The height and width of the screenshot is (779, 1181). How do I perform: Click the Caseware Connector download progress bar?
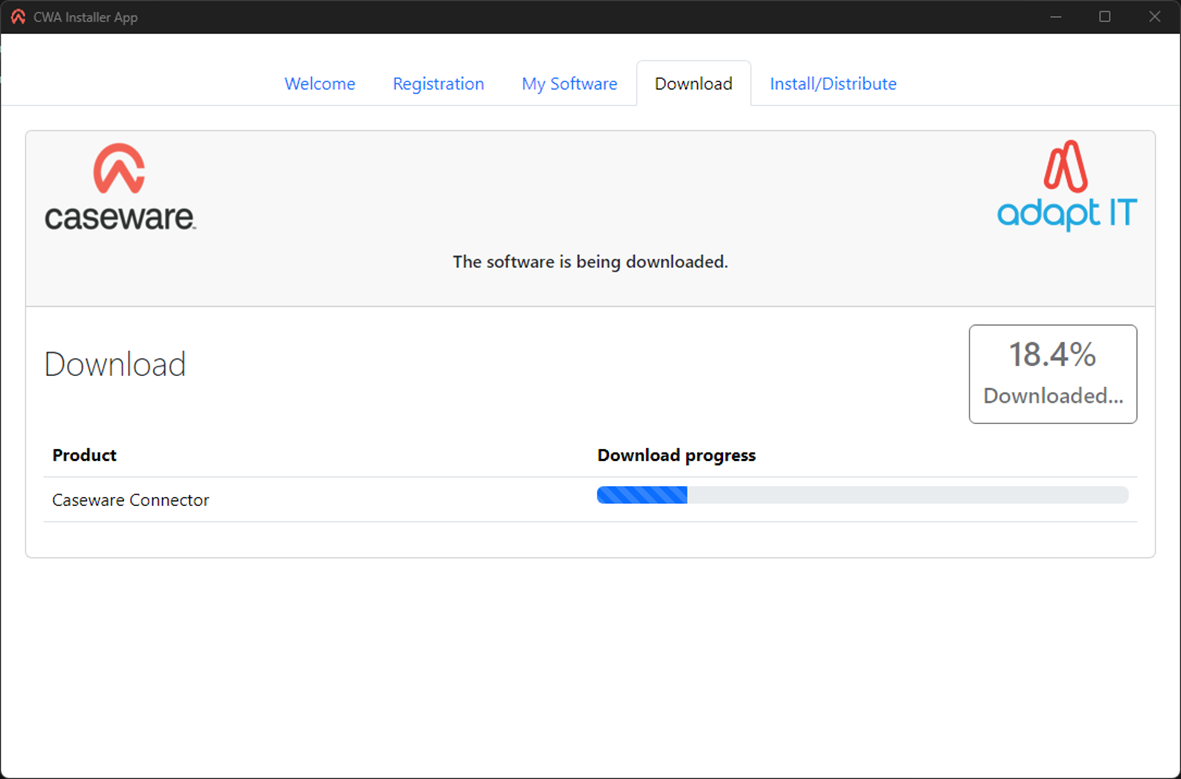862,495
